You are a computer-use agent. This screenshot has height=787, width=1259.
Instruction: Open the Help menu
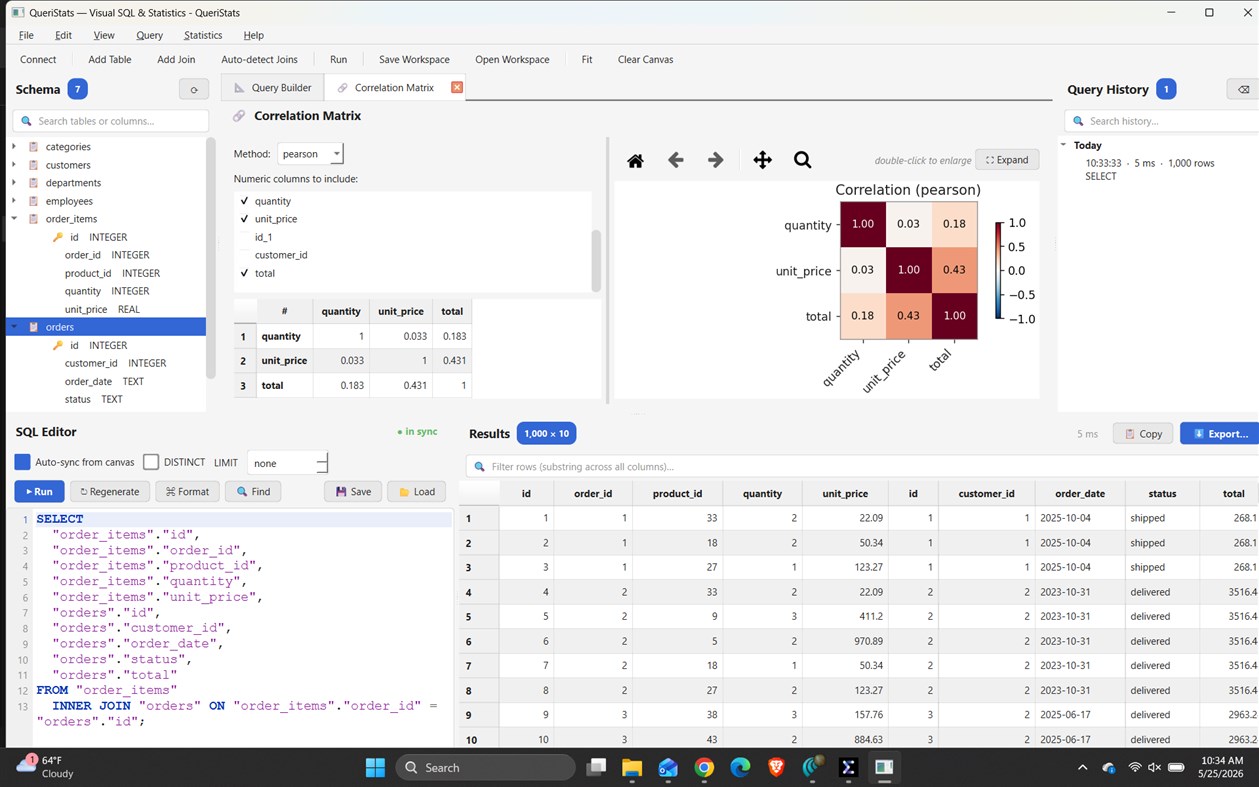click(254, 35)
